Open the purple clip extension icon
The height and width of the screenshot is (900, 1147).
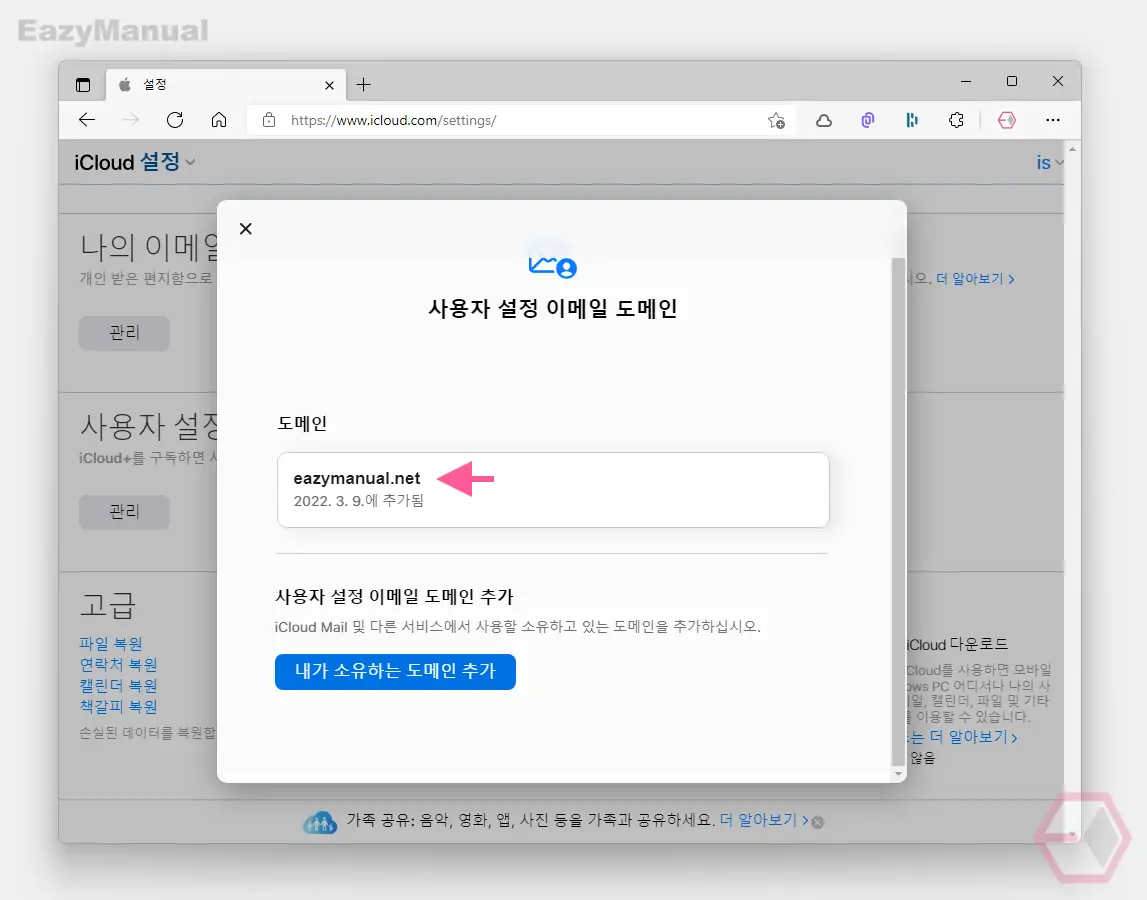point(868,120)
